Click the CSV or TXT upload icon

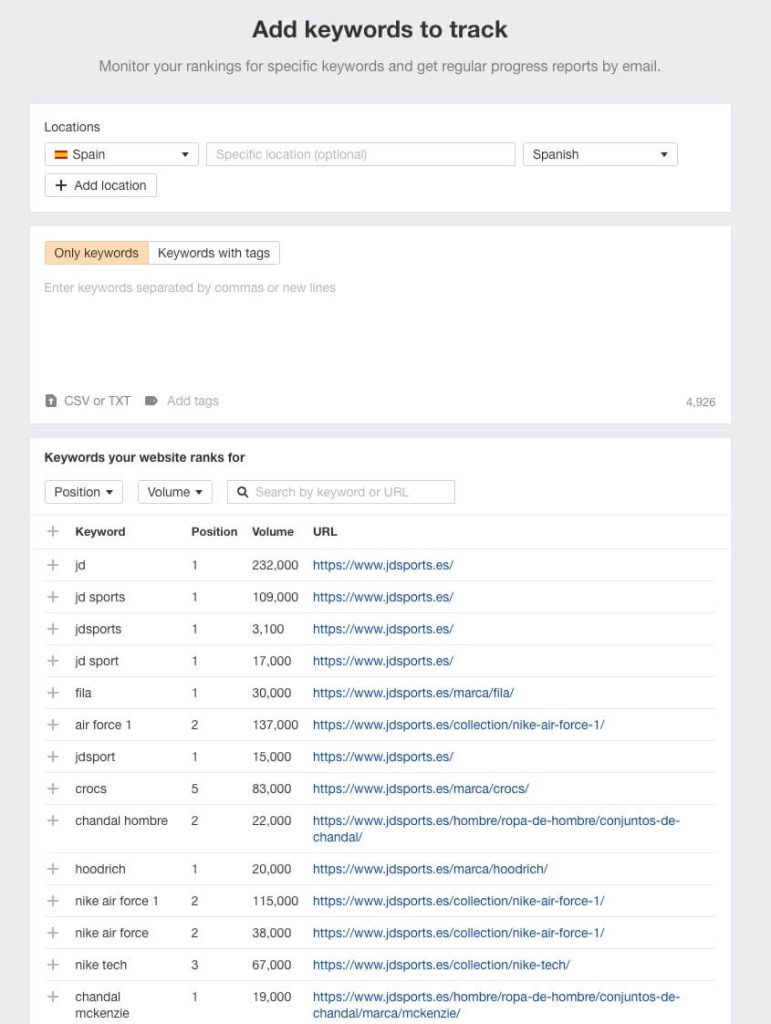tap(51, 401)
